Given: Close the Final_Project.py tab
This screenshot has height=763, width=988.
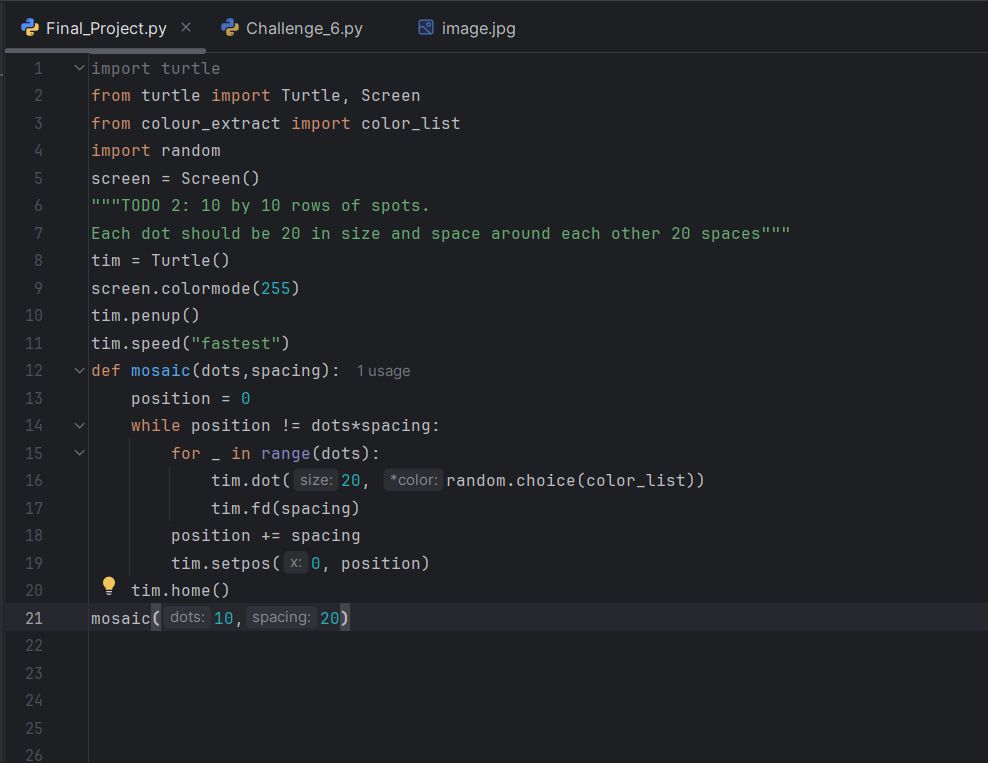Looking at the screenshot, I should (186, 28).
